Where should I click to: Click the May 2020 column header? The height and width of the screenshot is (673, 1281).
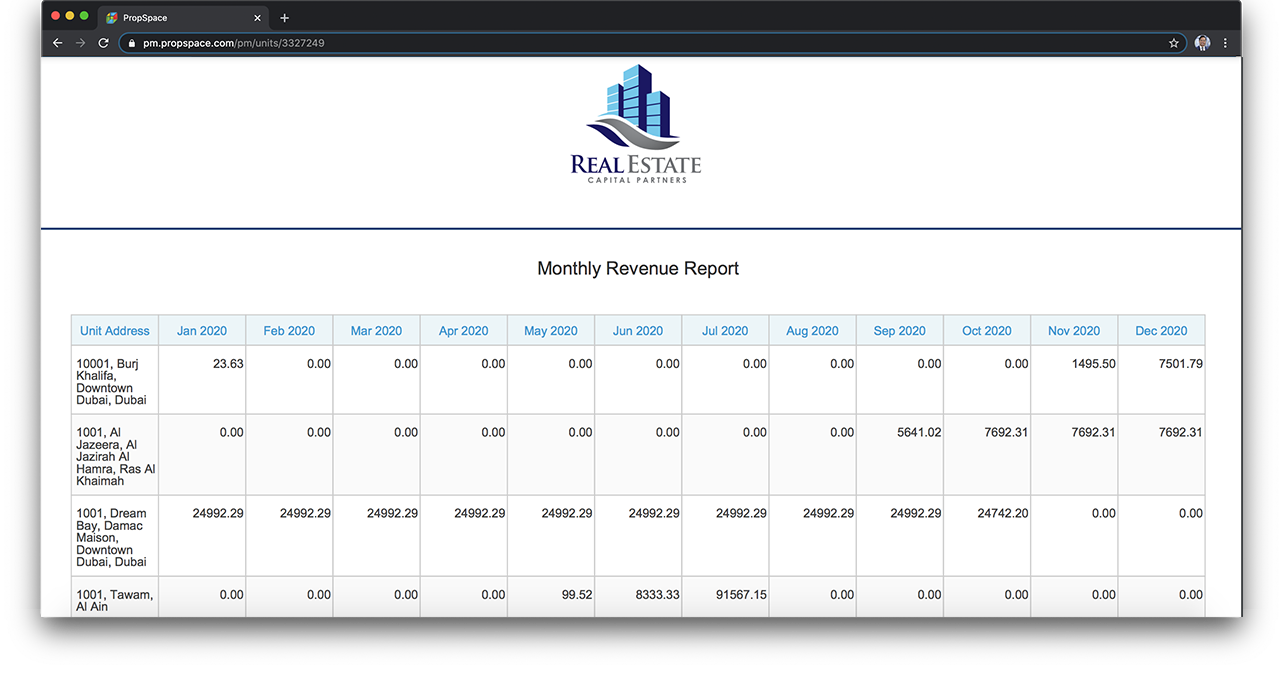[551, 331]
